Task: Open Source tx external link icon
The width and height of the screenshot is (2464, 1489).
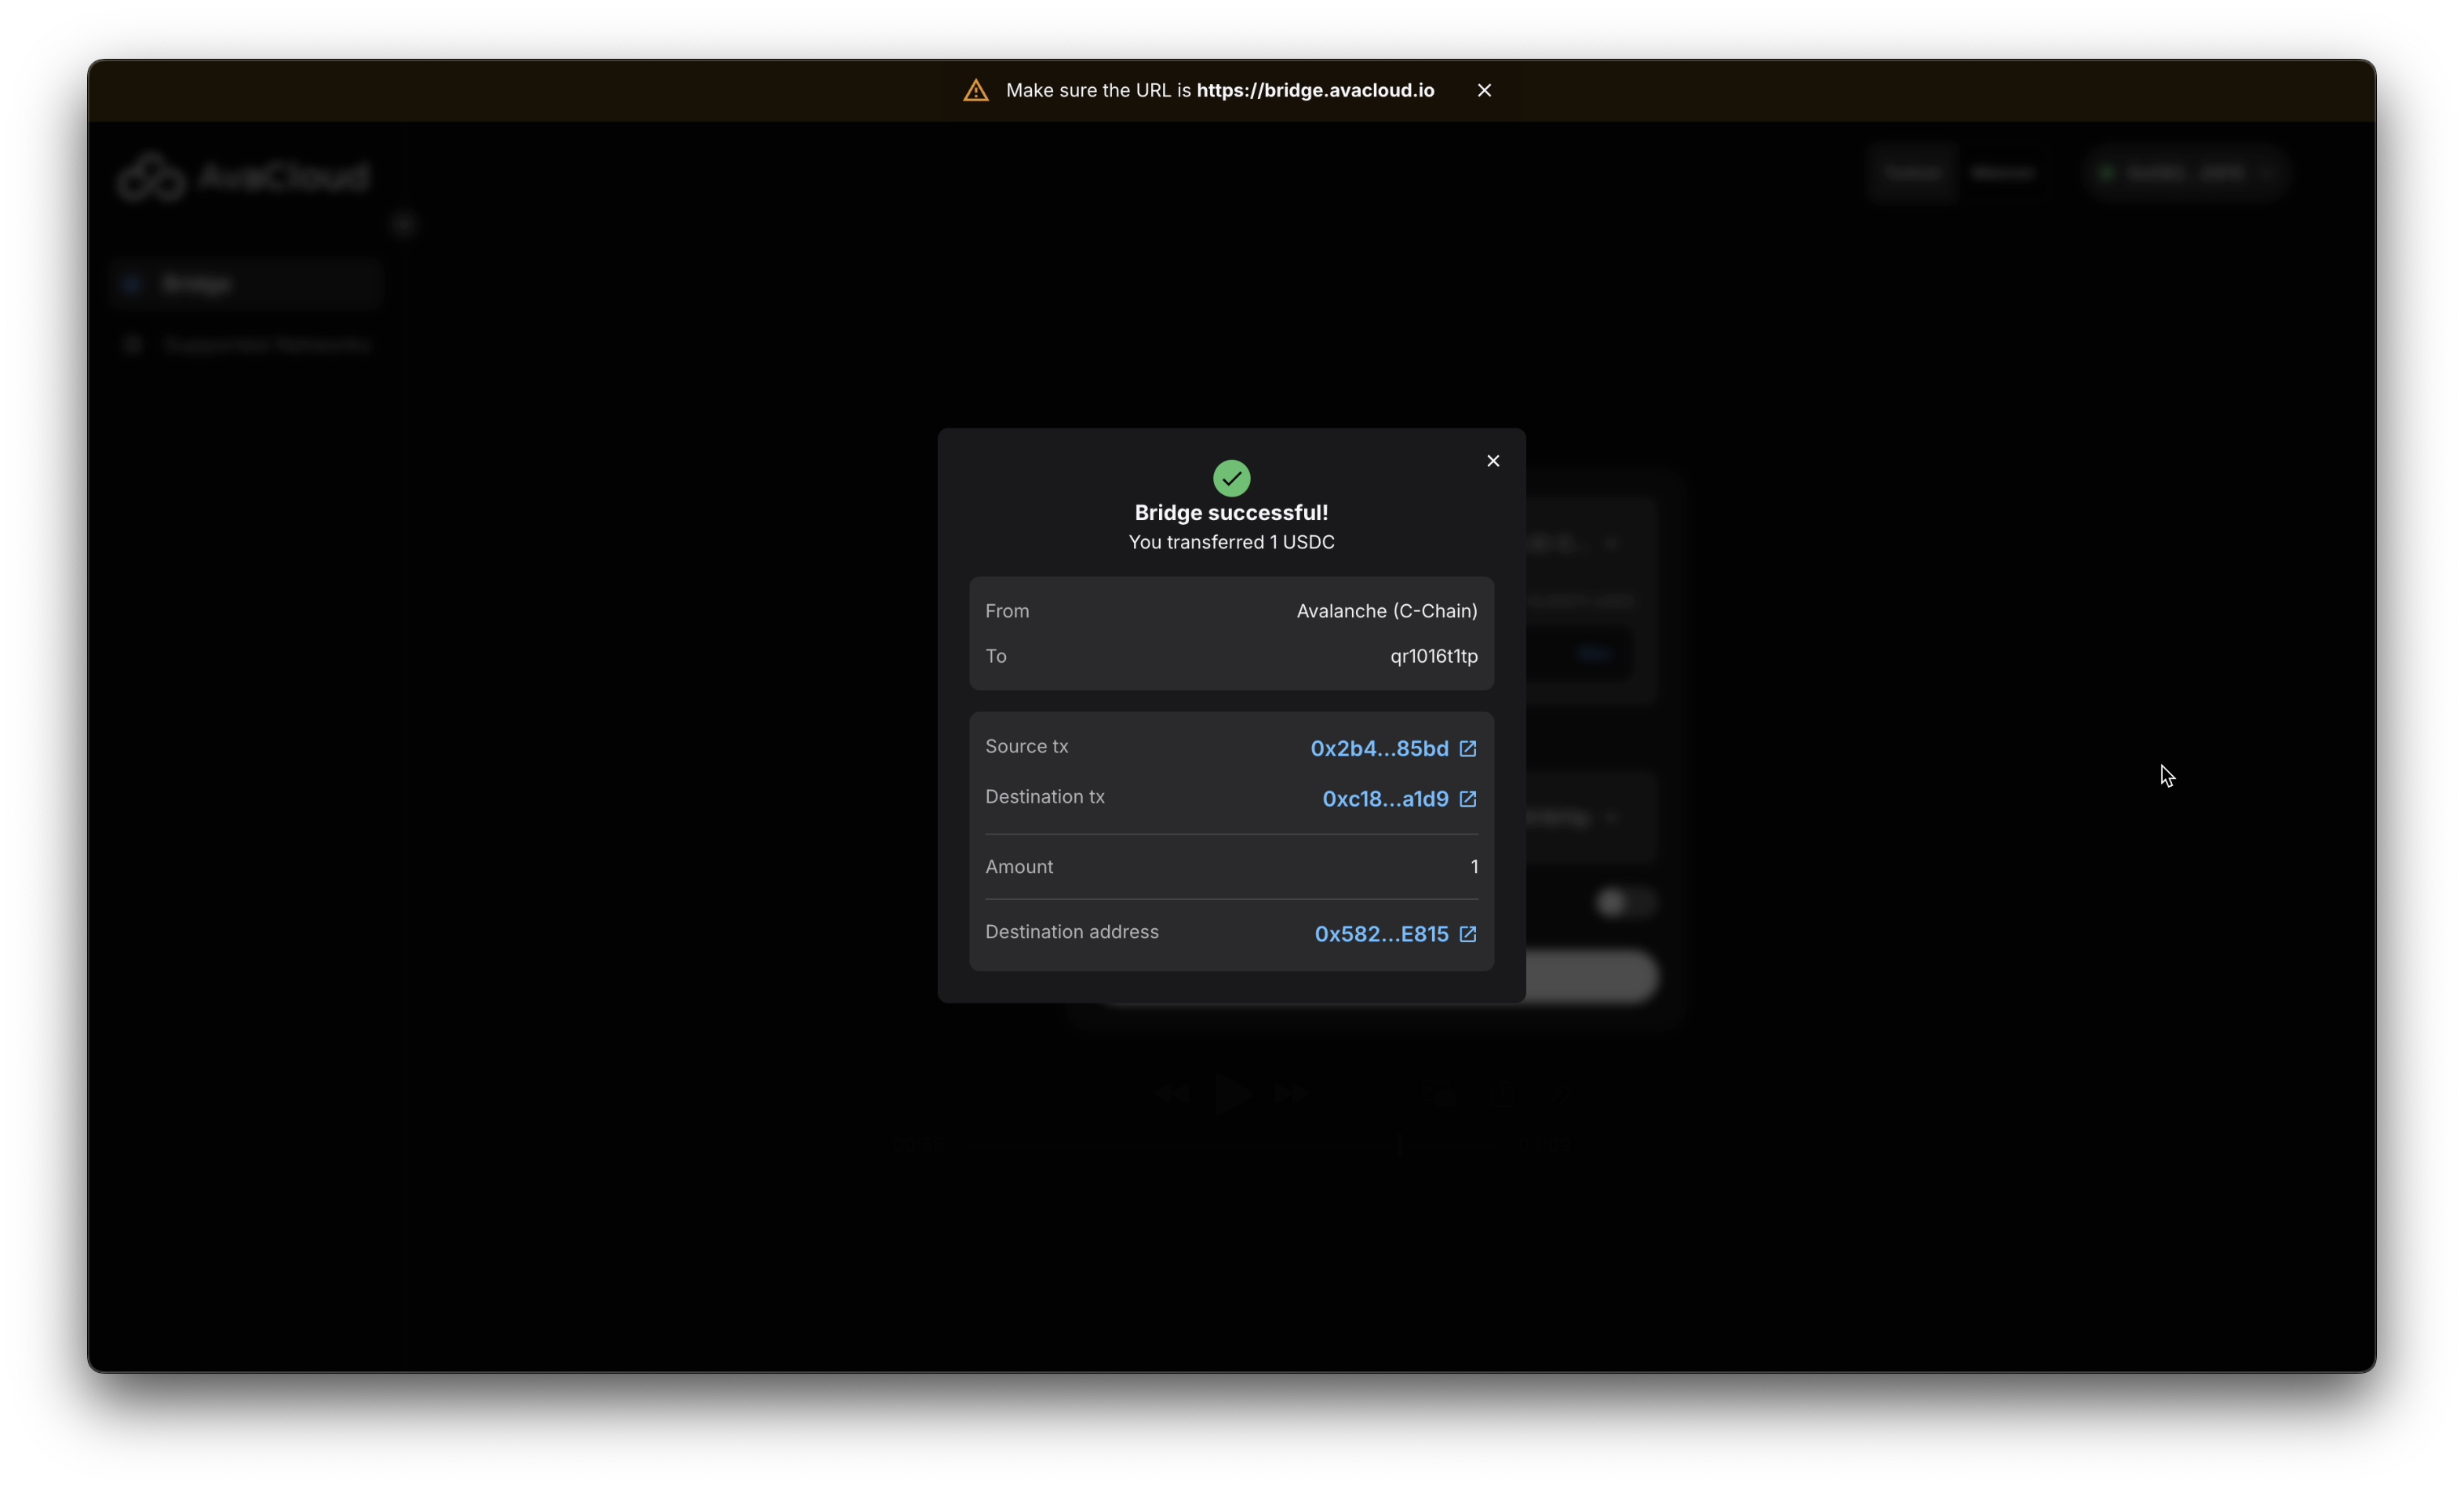Action: click(x=1467, y=748)
